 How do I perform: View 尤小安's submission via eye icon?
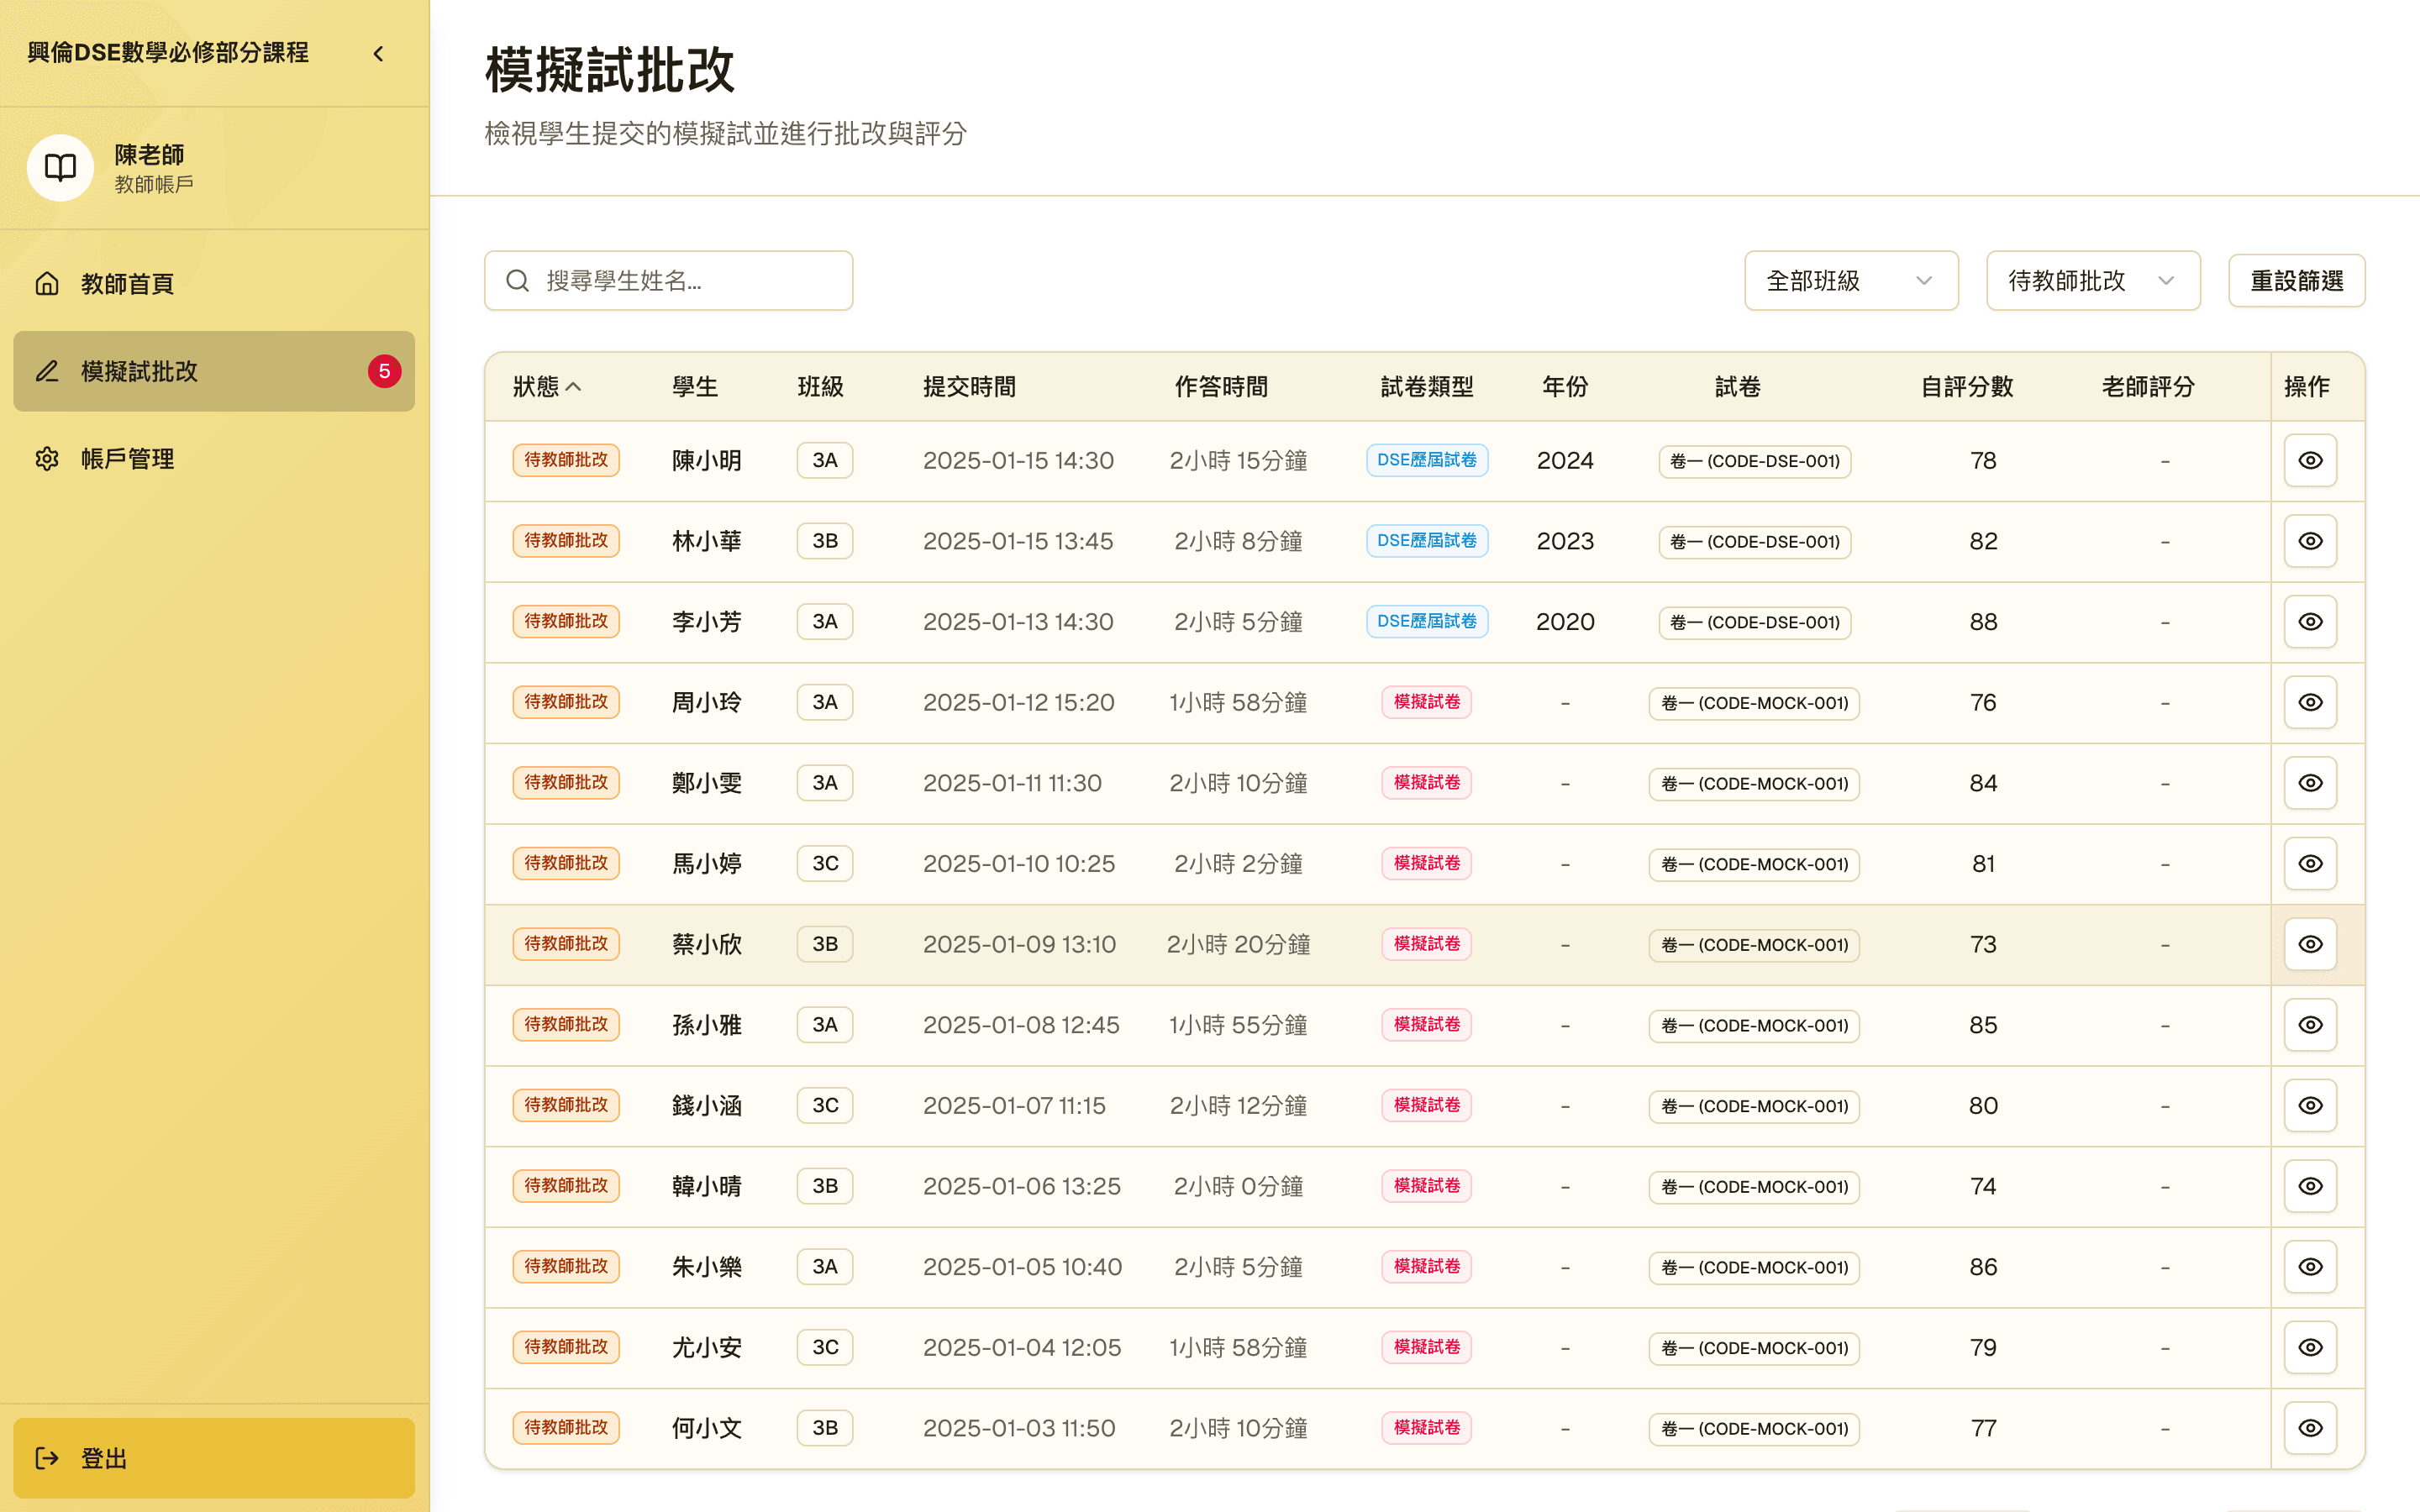pos(2310,1347)
